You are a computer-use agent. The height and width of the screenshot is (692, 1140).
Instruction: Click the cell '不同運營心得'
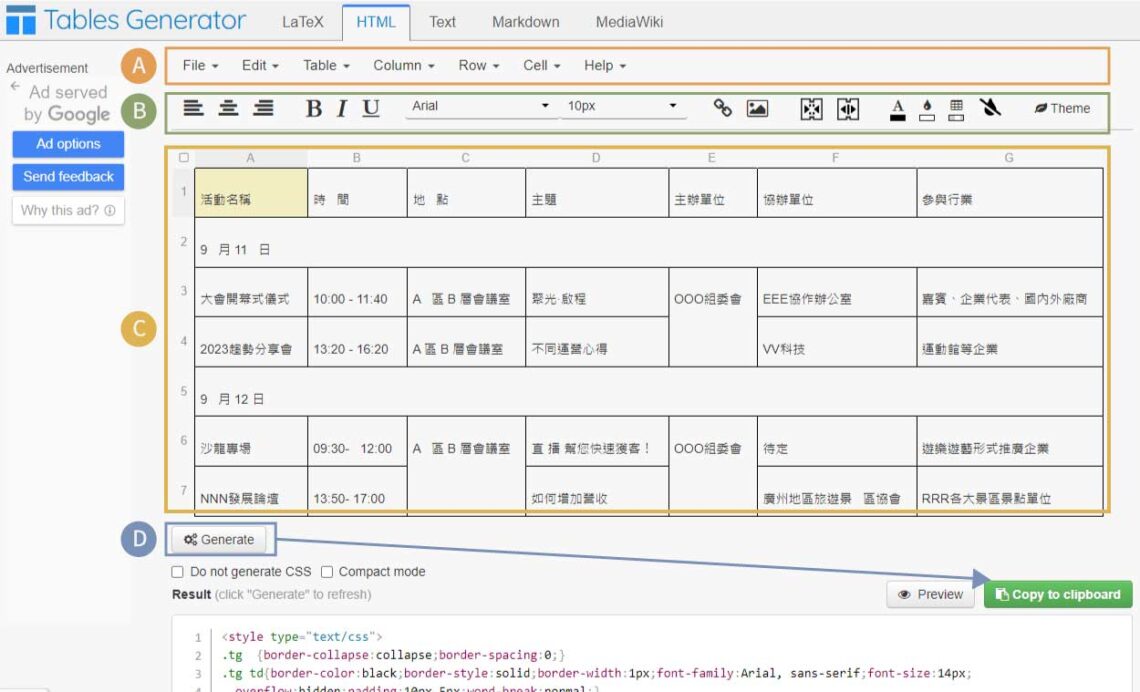pos(597,342)
